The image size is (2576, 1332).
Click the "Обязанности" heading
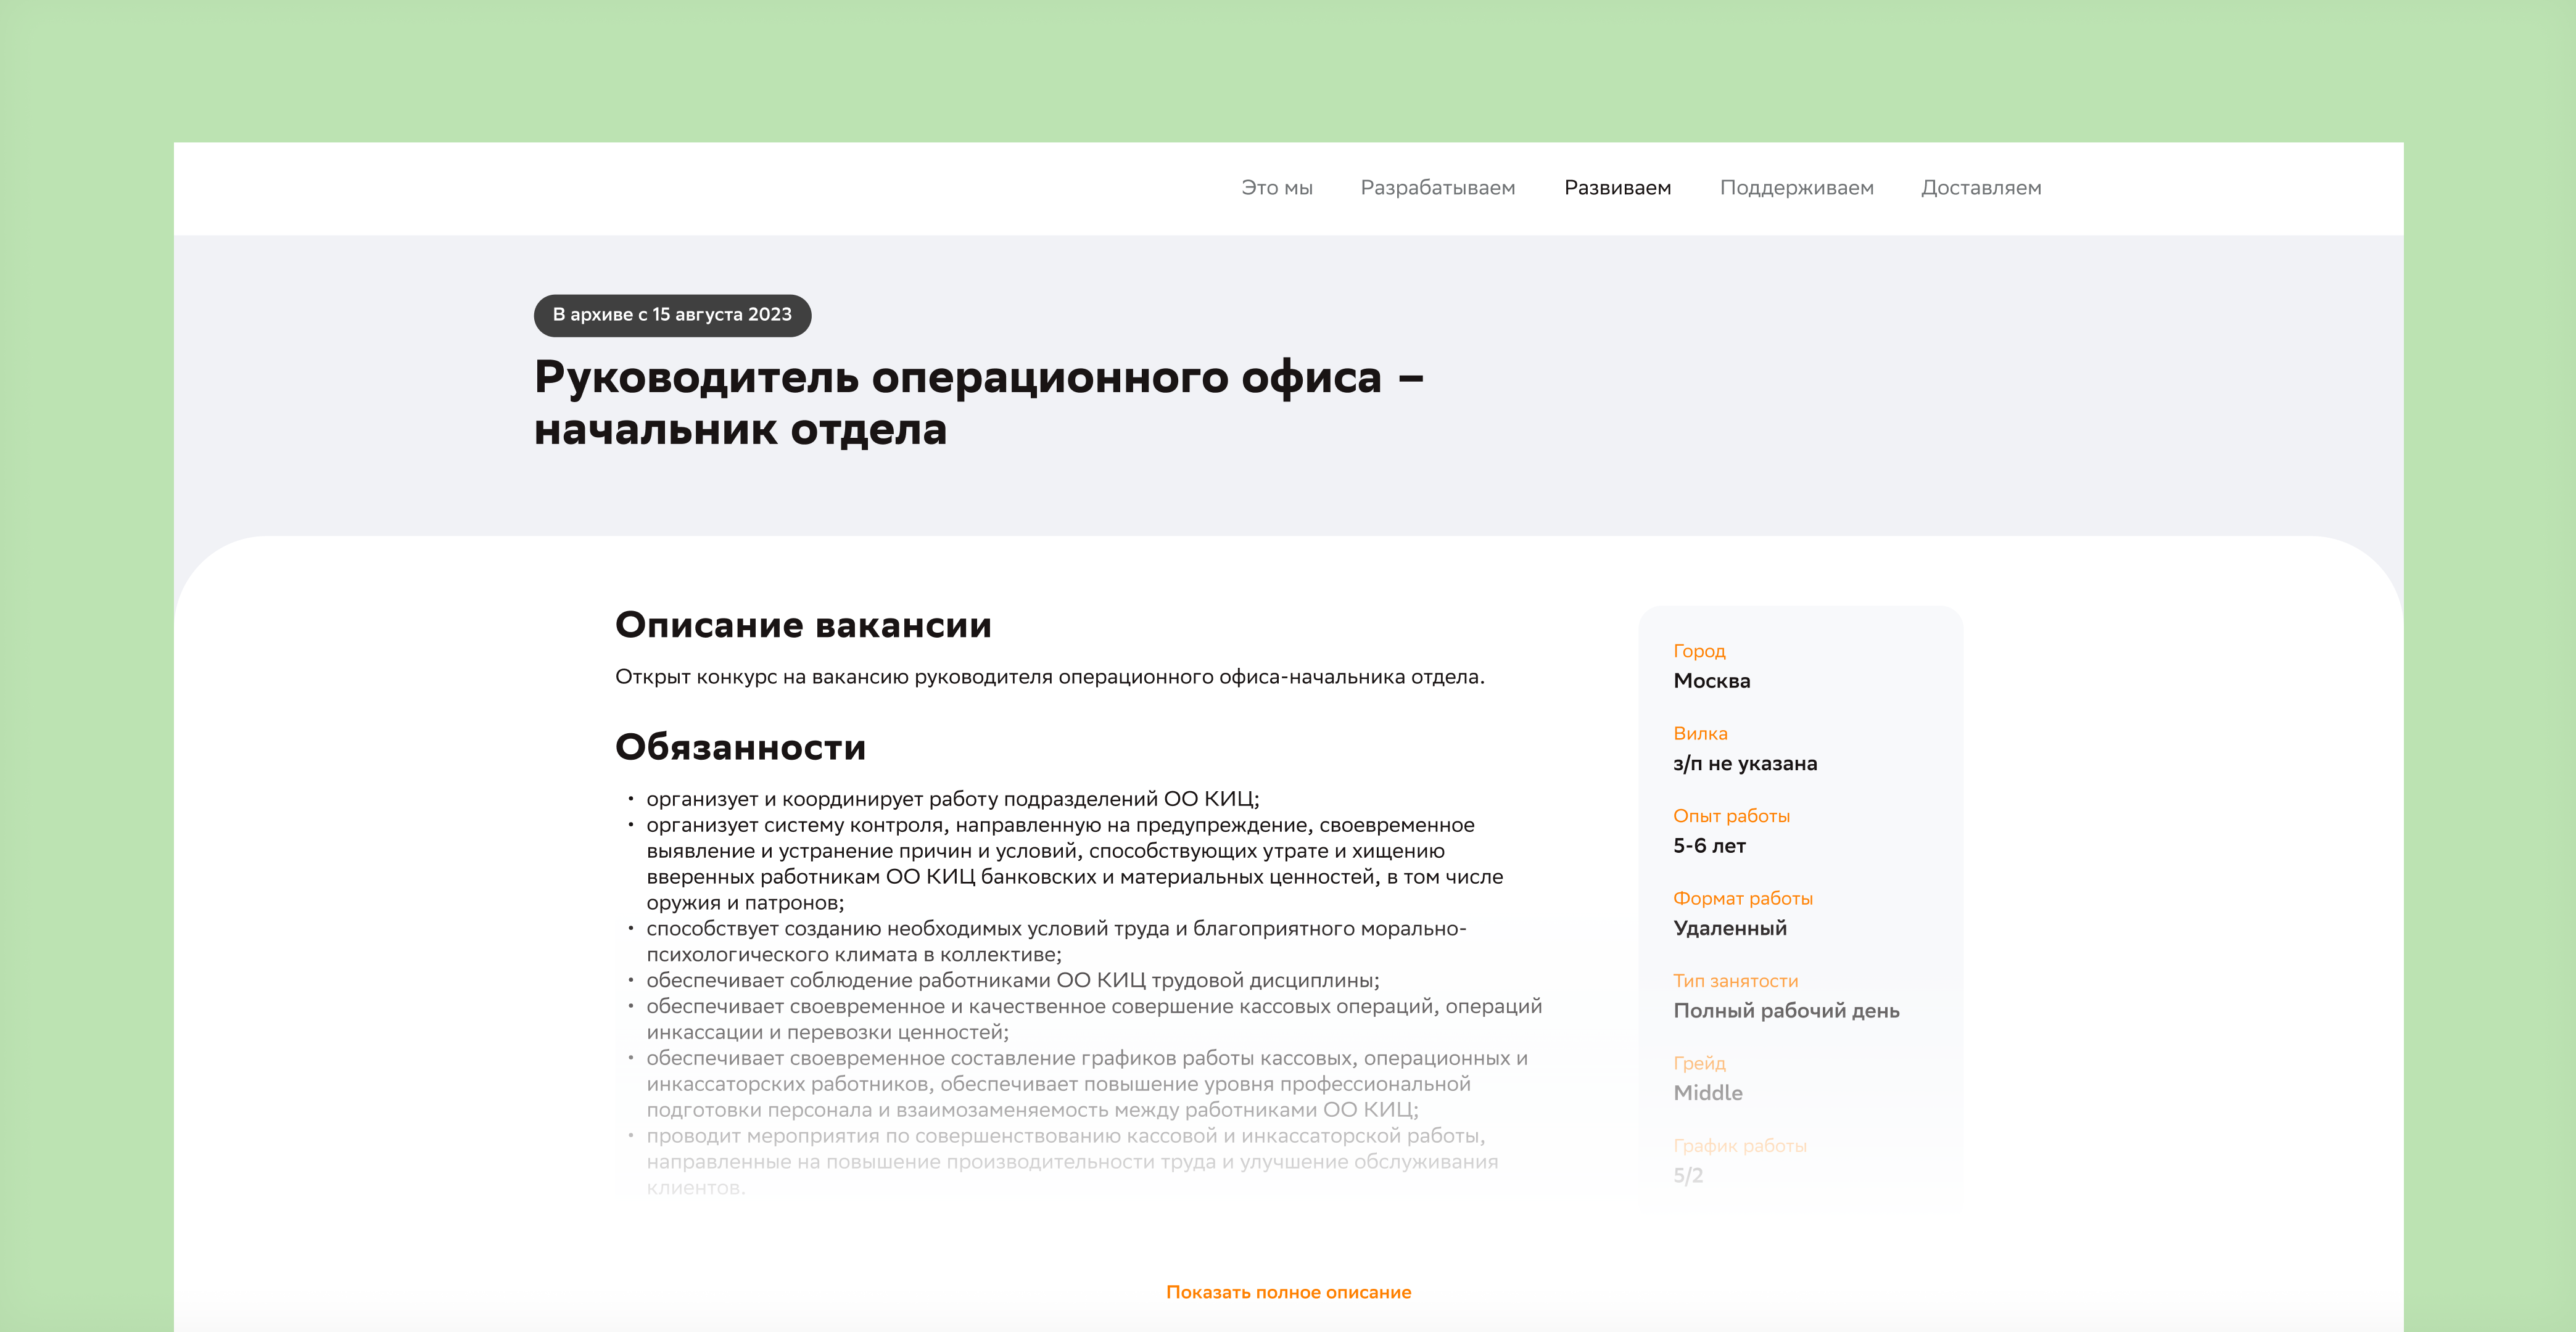click(740, 747)
